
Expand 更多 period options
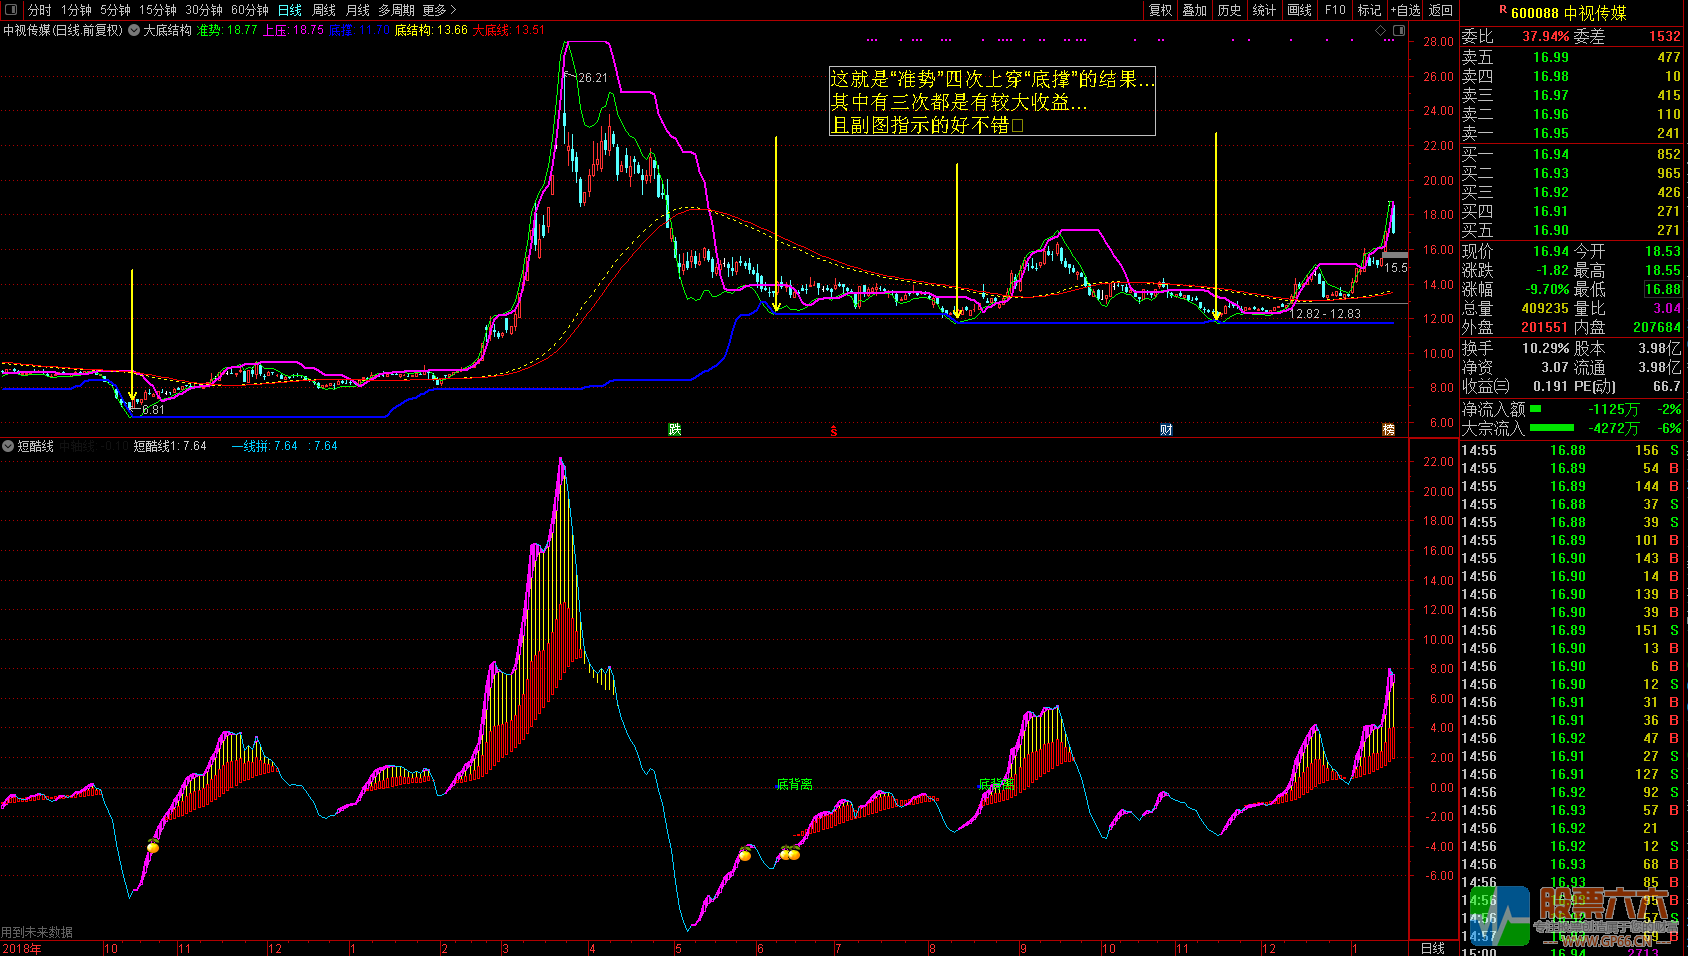coord(439,10)
